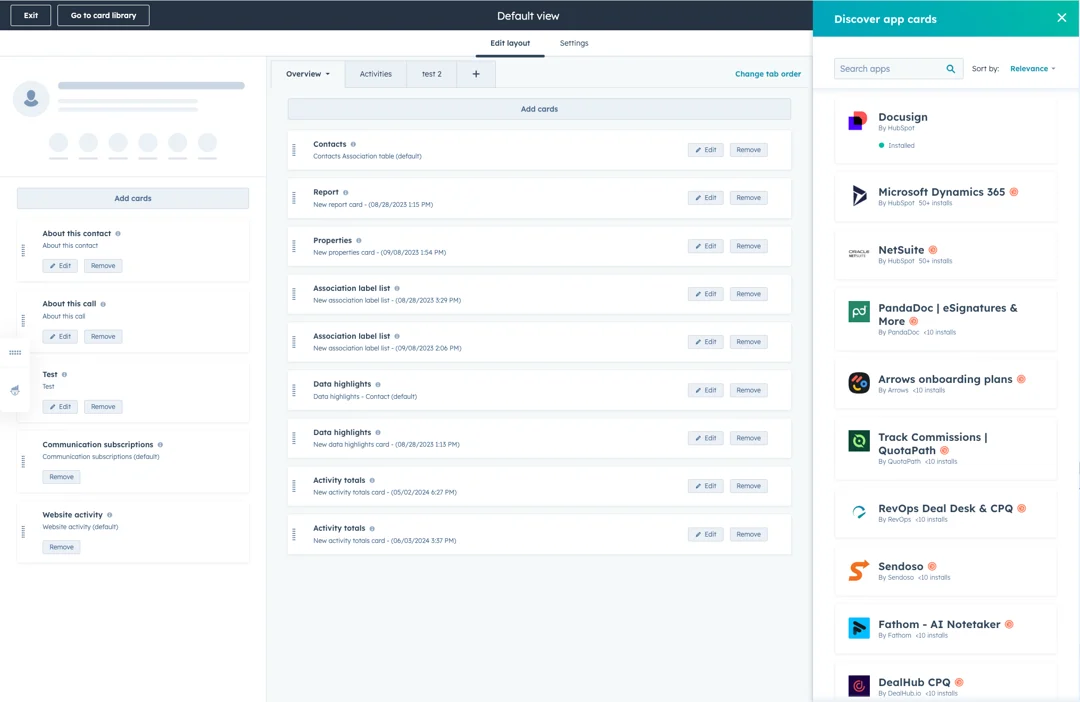The height and width of the screenshot is (702, 1080).
Task: Click the search magnifier icon in apps search
Action: click(950, 69)
